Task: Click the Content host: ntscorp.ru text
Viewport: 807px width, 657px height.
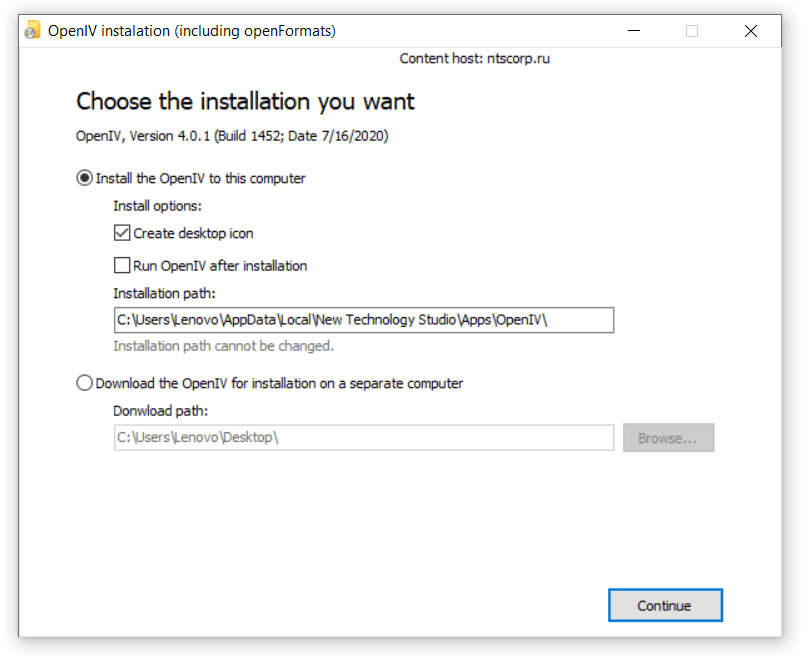Action: (x=474, y=58)
